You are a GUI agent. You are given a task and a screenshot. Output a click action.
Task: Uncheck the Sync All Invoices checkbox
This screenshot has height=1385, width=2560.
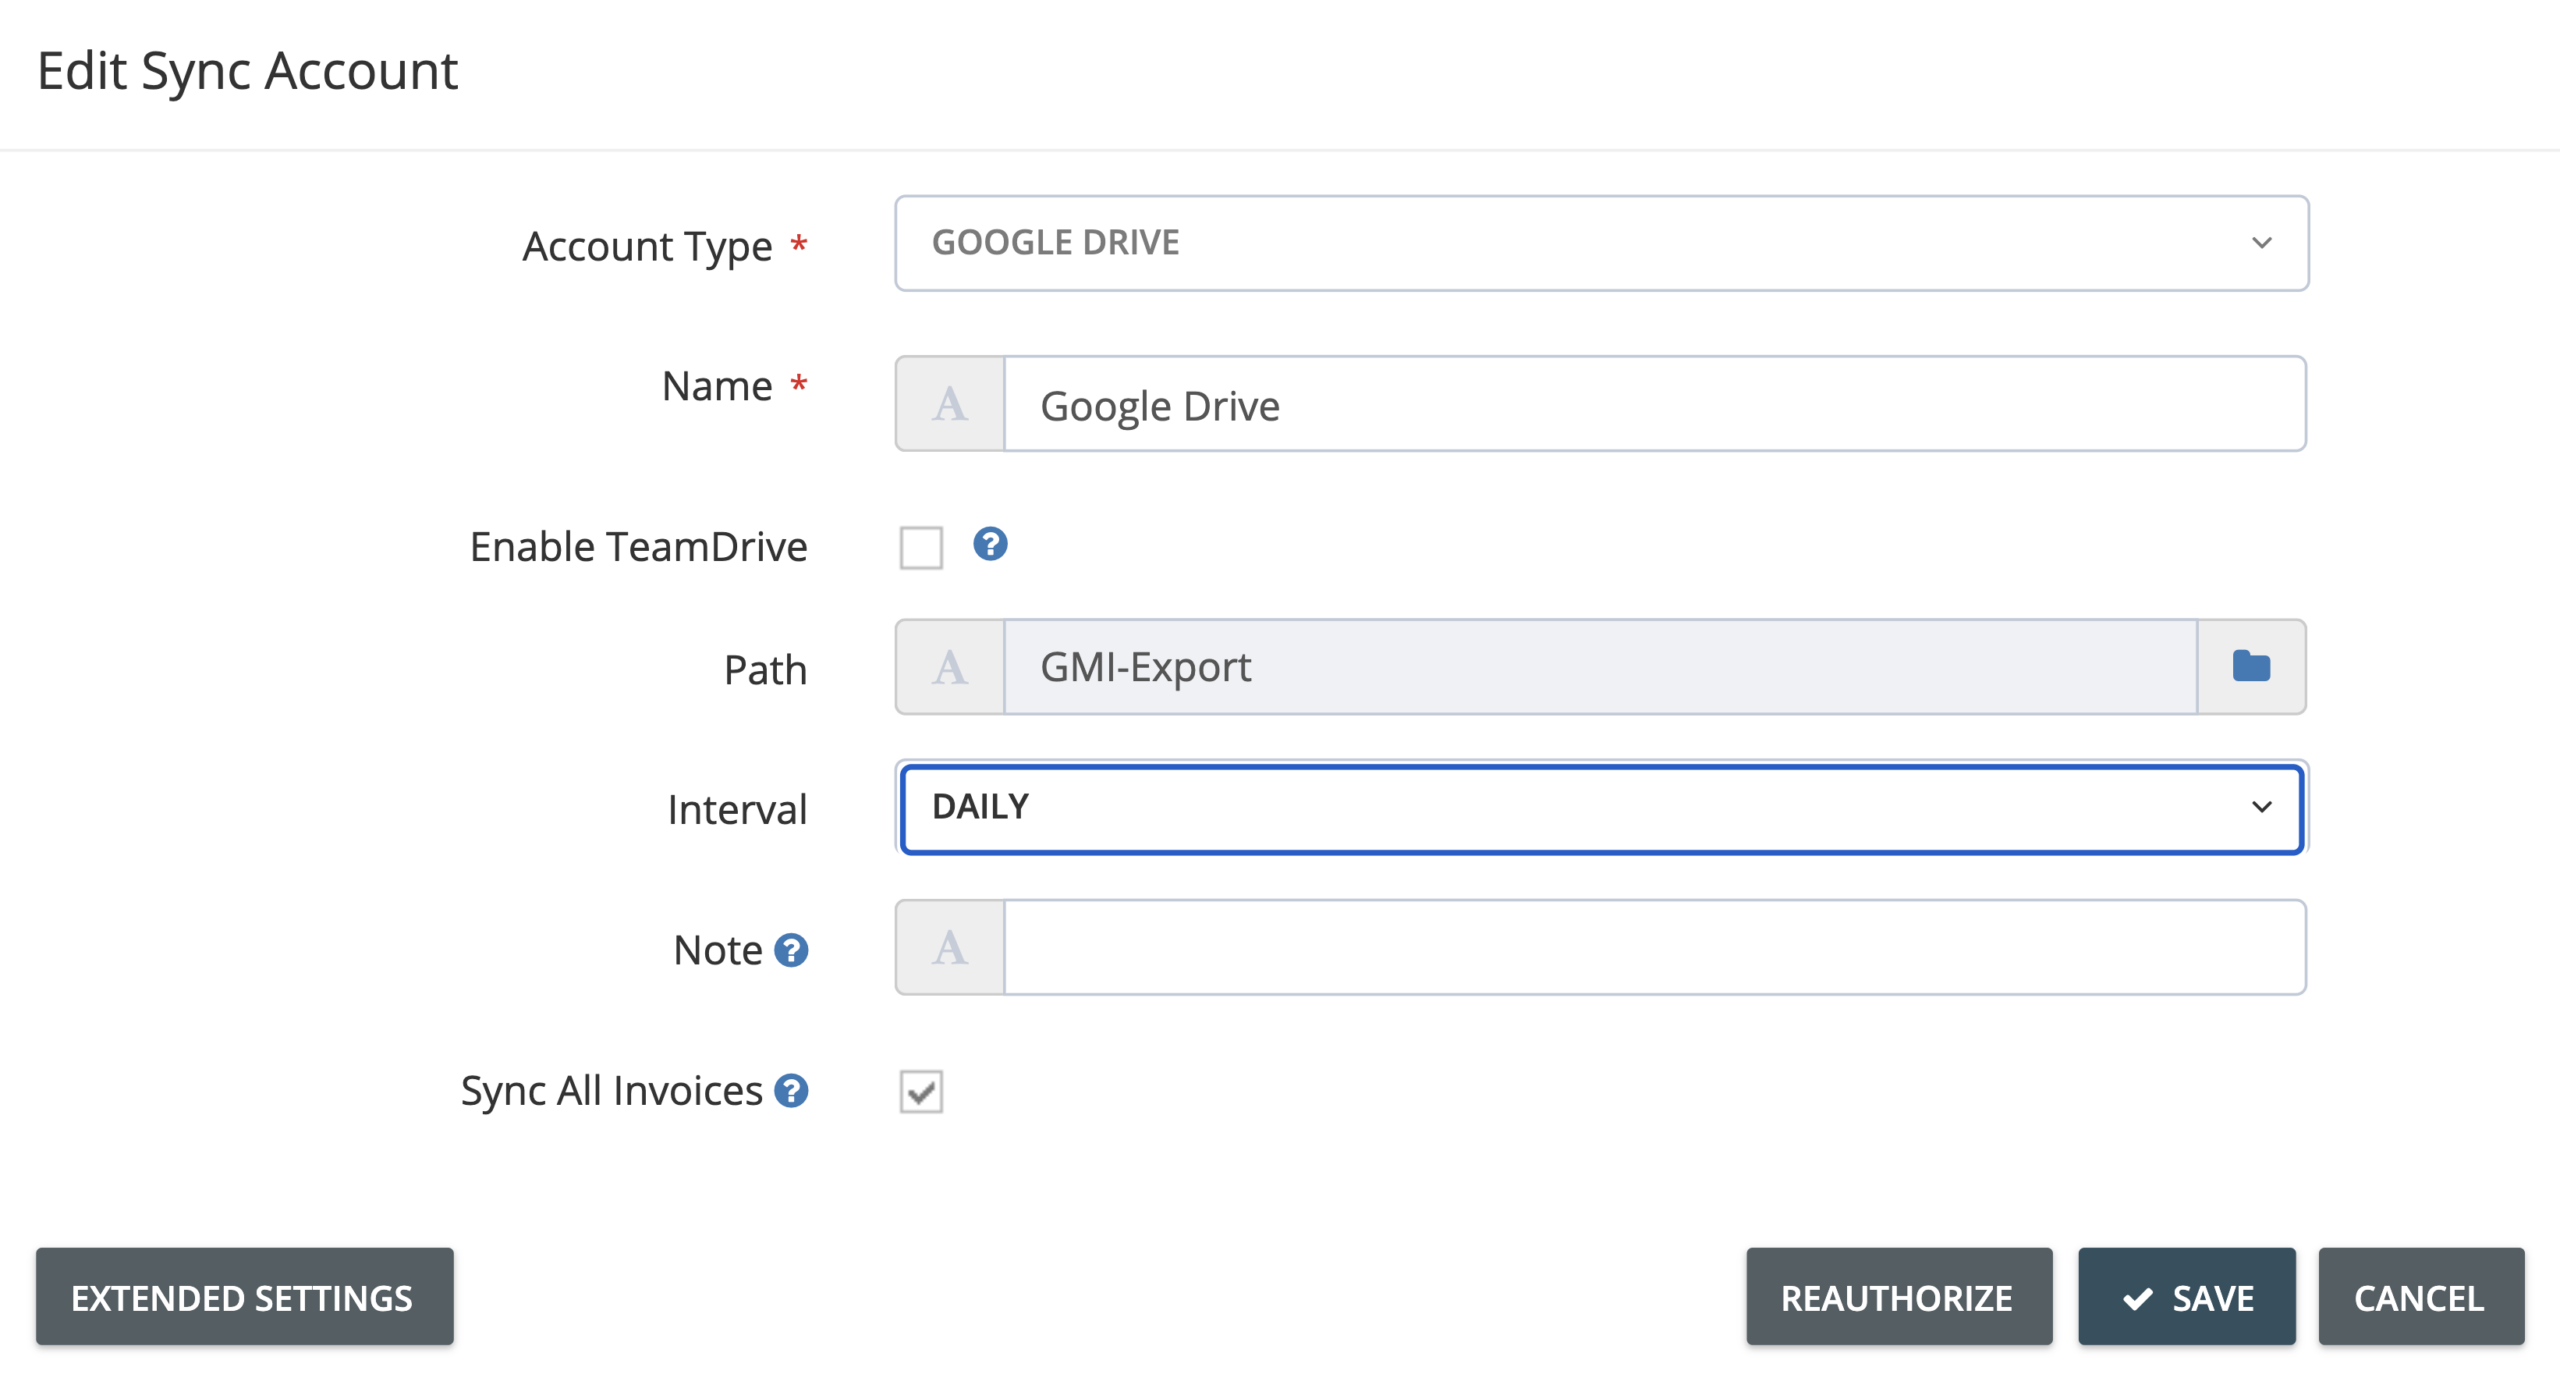tap(921, 1091)
